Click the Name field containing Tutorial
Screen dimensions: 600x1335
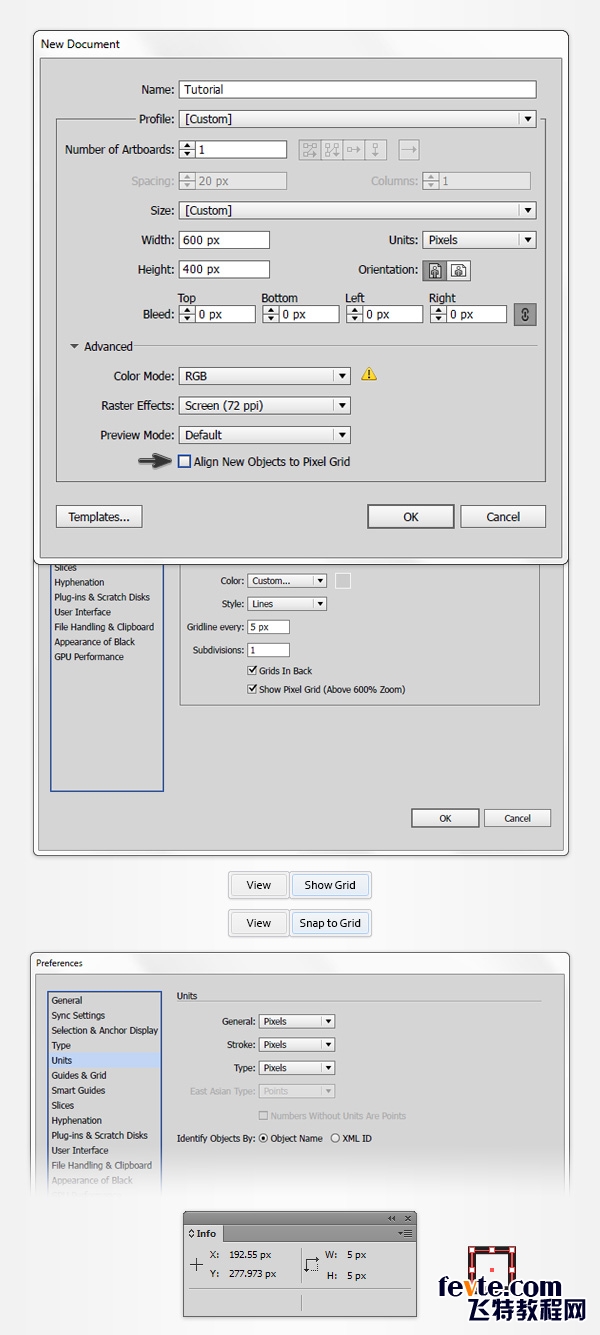click(358, 90)
